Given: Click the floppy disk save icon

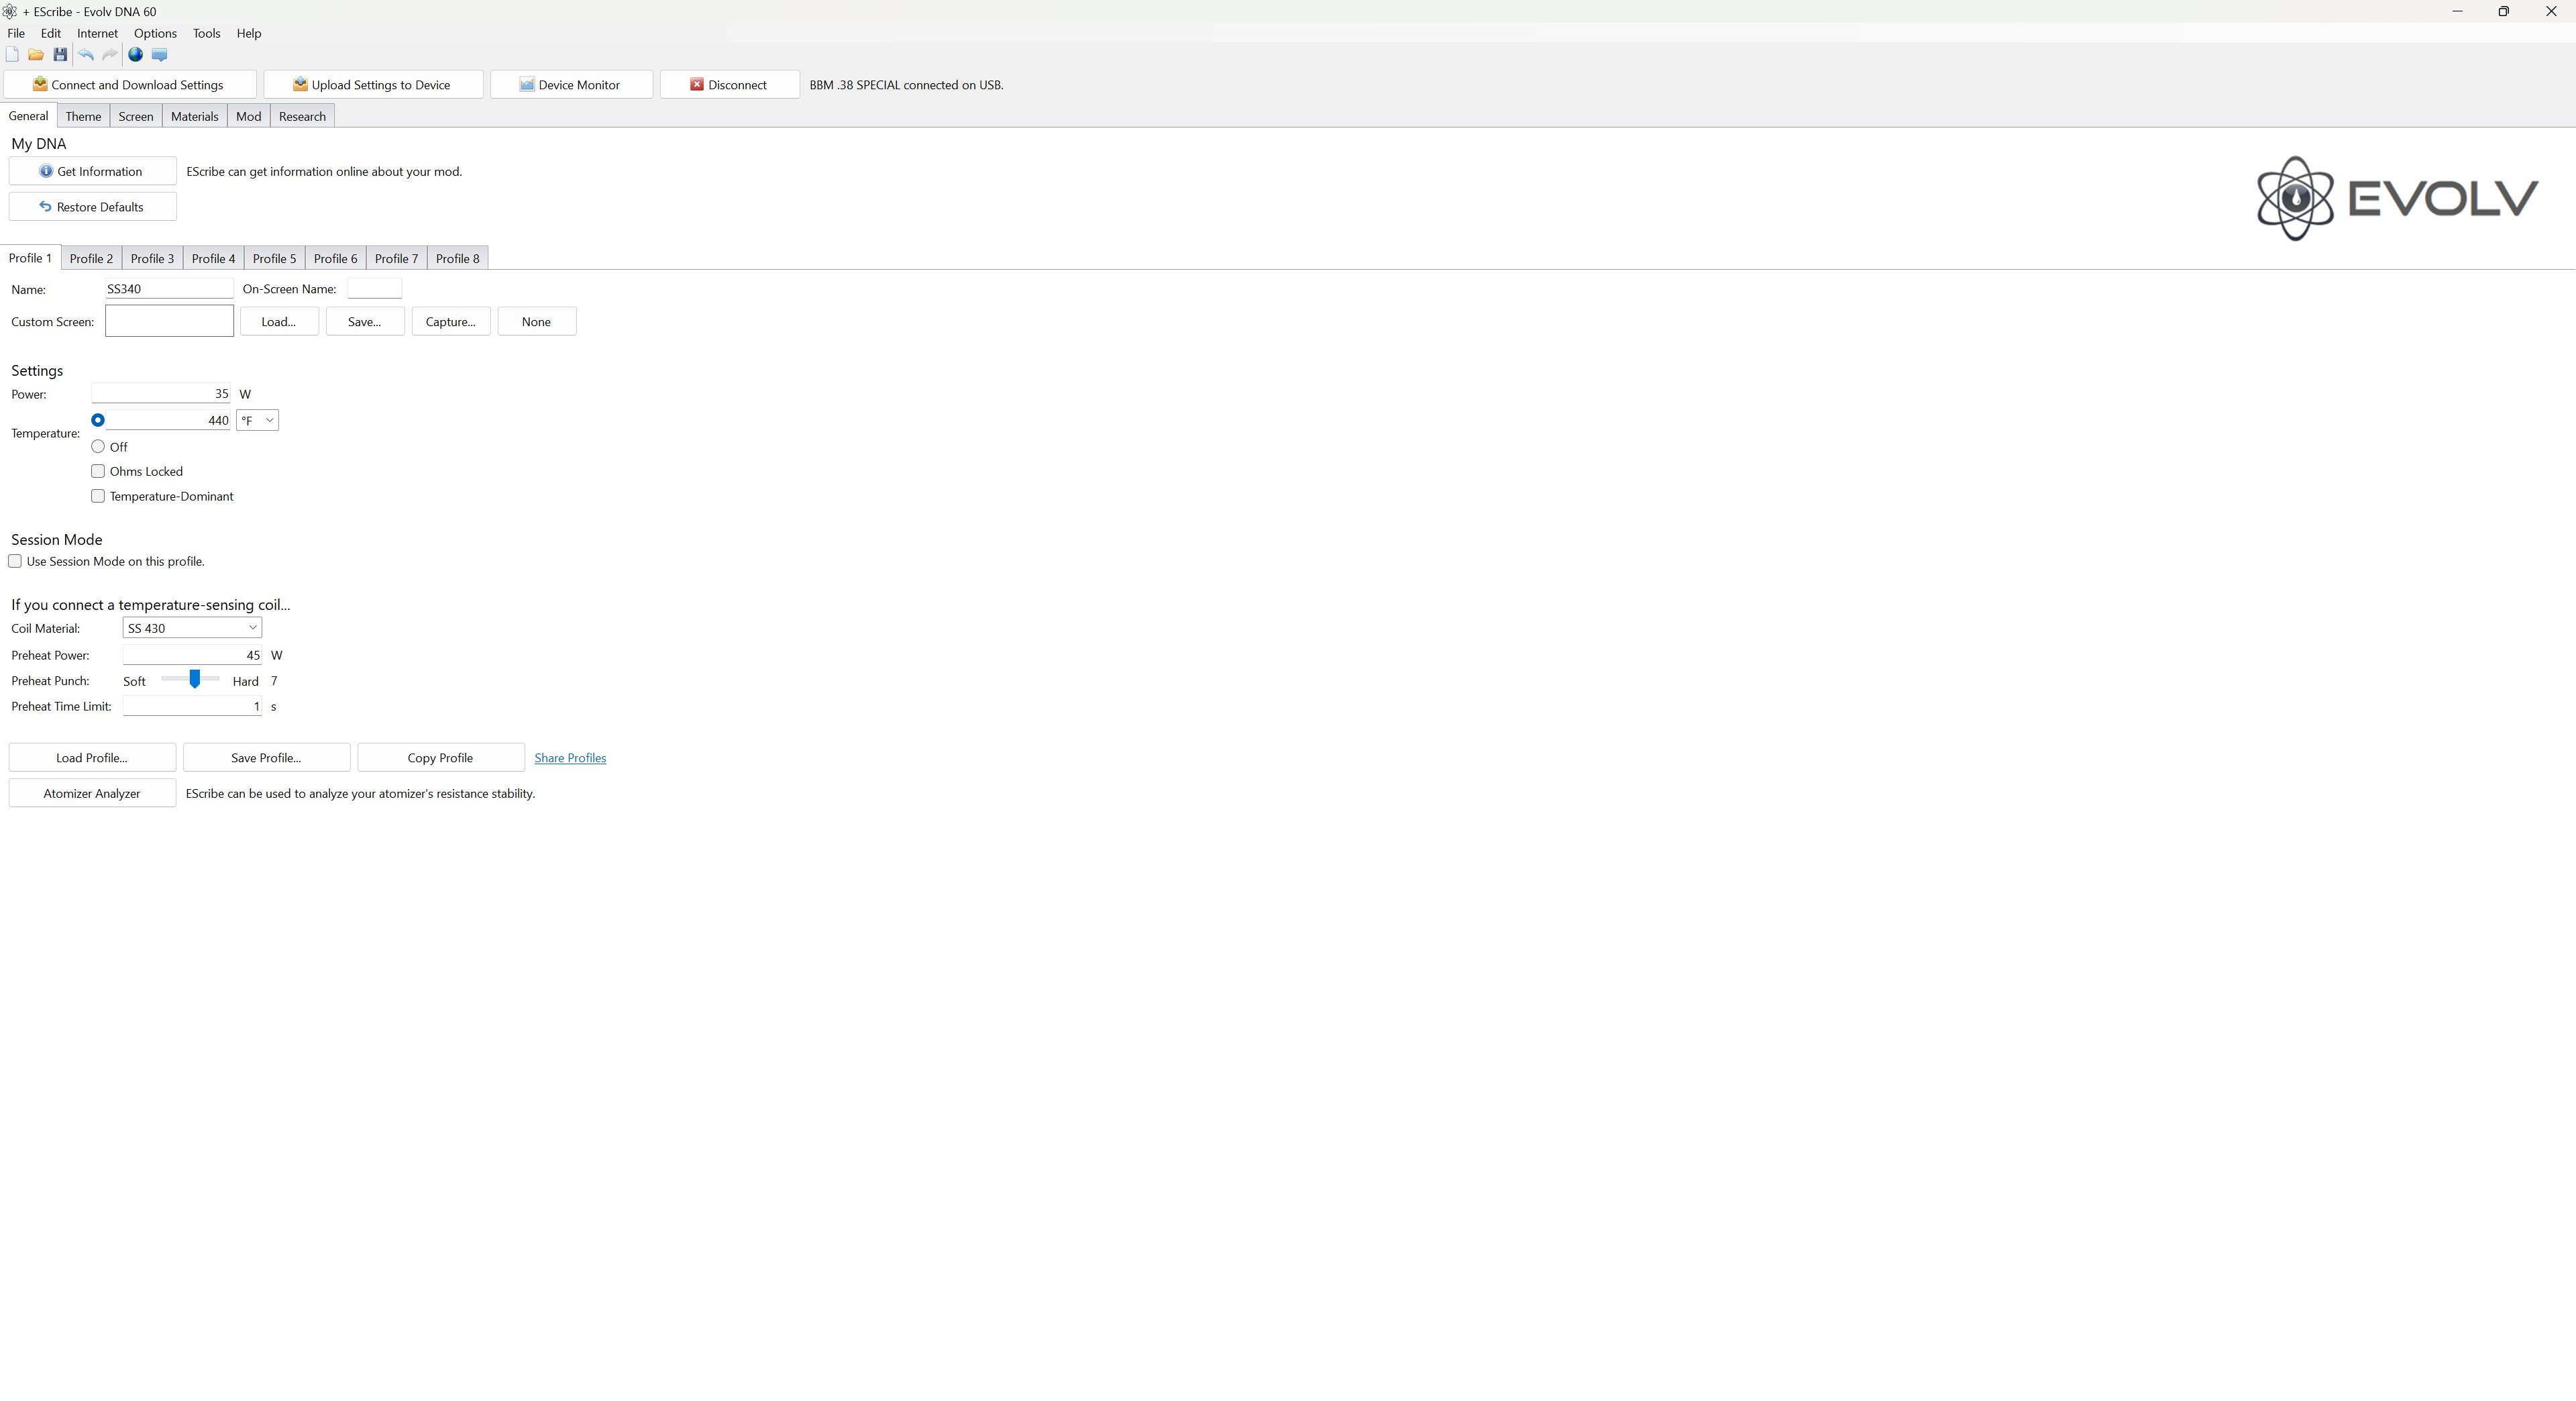Looking at the screenshot, I should (x=60, y=55).
